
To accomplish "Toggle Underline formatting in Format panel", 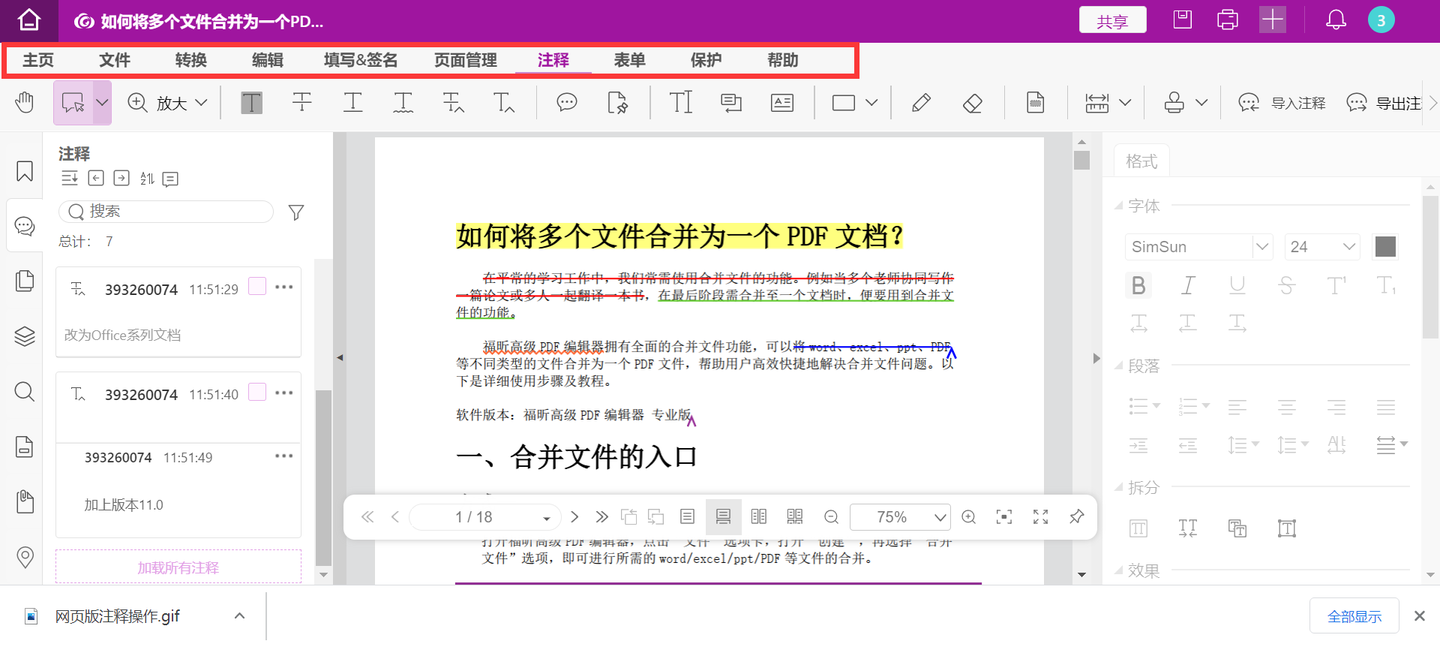I will point(1237,285).
